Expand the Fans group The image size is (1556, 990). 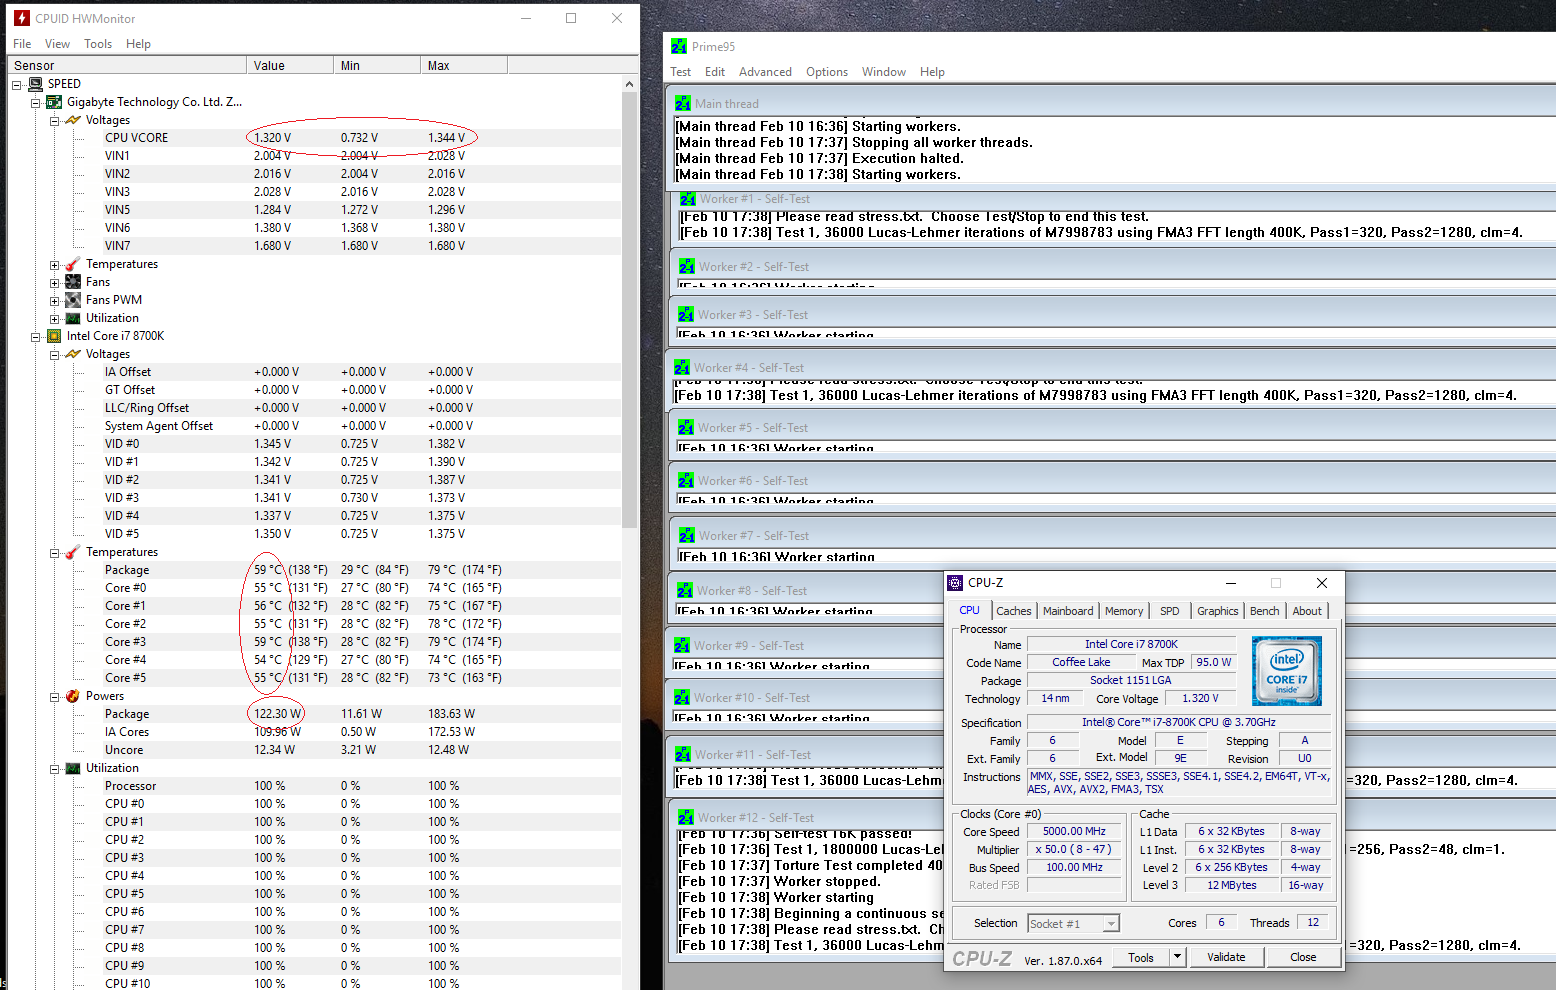tap(55, 283)
